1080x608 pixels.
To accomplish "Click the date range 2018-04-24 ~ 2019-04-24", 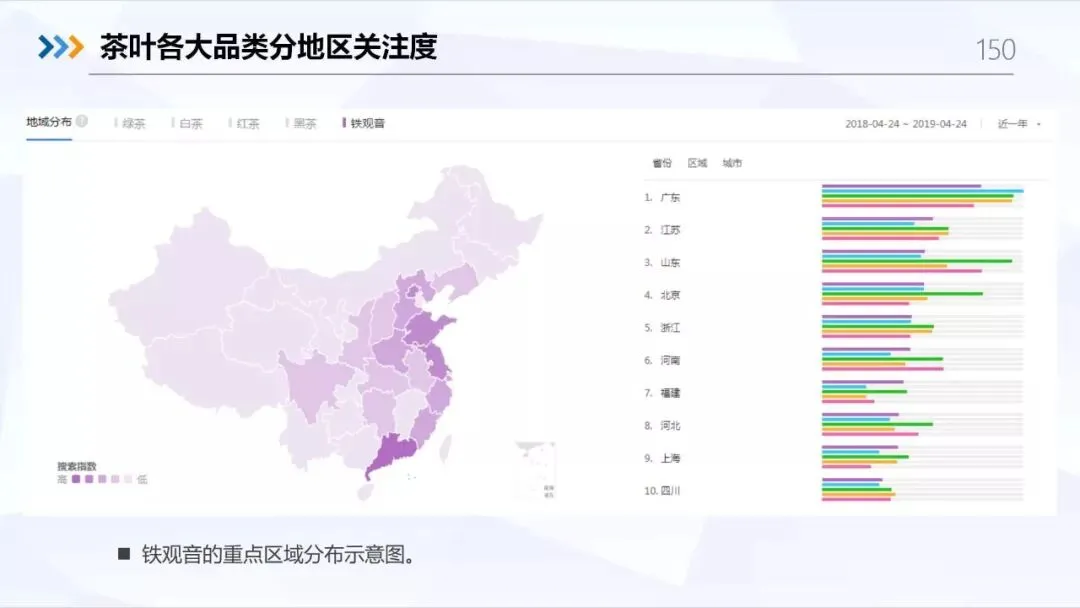I will (906, 124).
